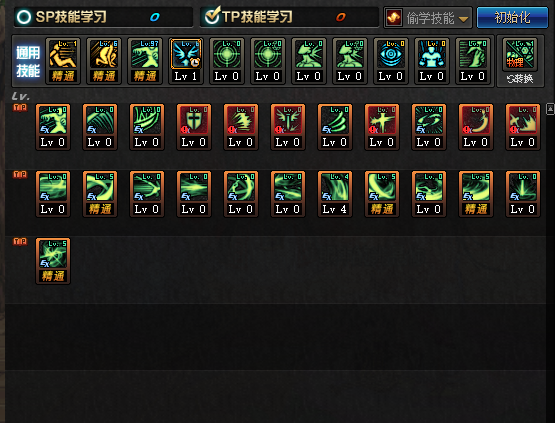This screenshot has width=555, height=423.
Task: Click the TP skill icon showing Lv 4
Action: 335,194
